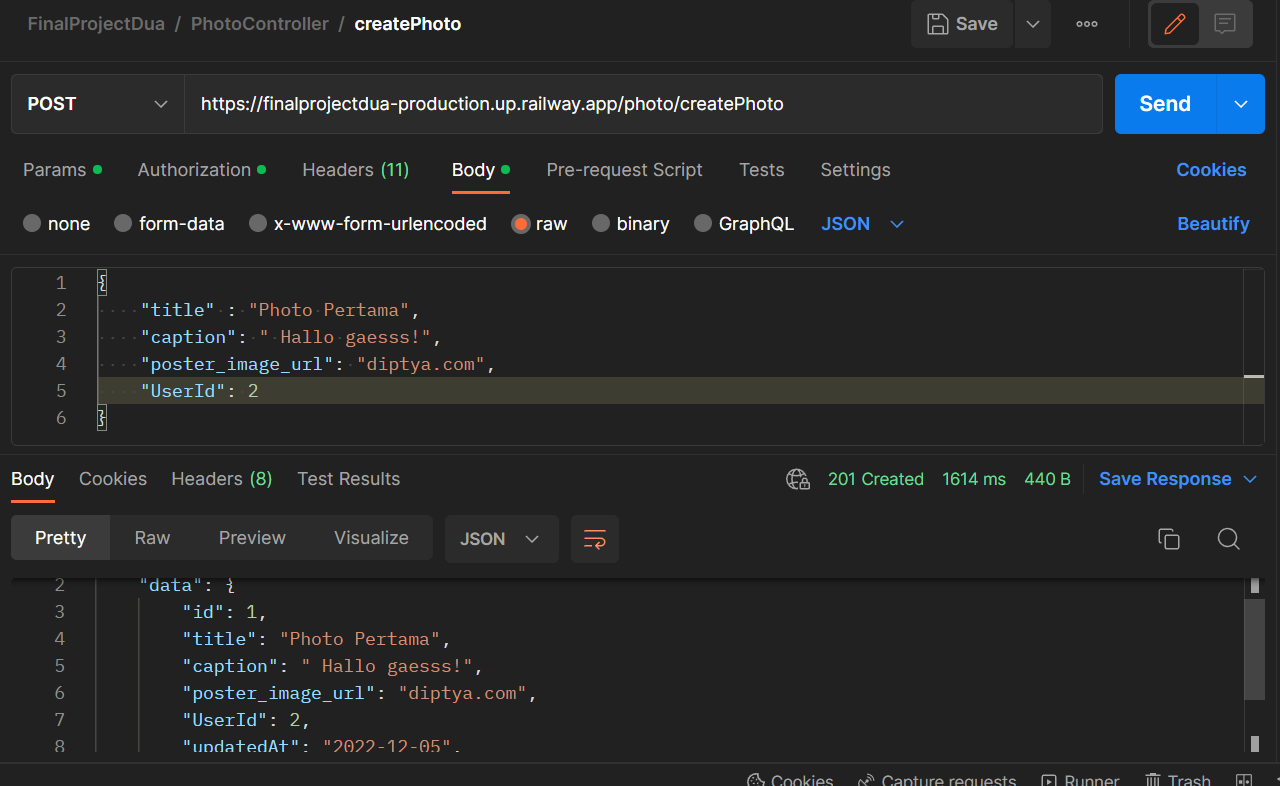The image size is (1280, 786).
Task: Click the Beautify link
Action: (x=1213, y=224)
